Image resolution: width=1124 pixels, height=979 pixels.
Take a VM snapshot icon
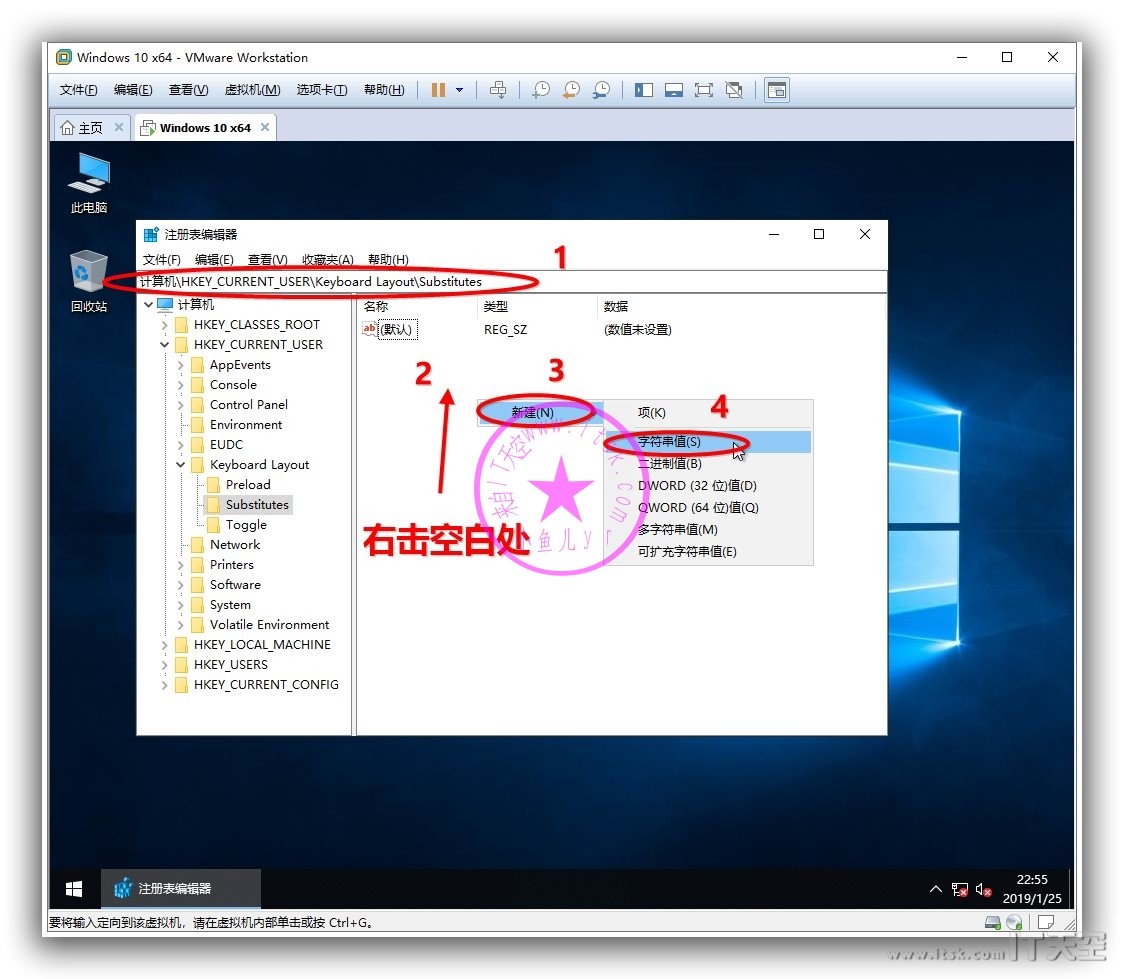[x=541, y=90]
